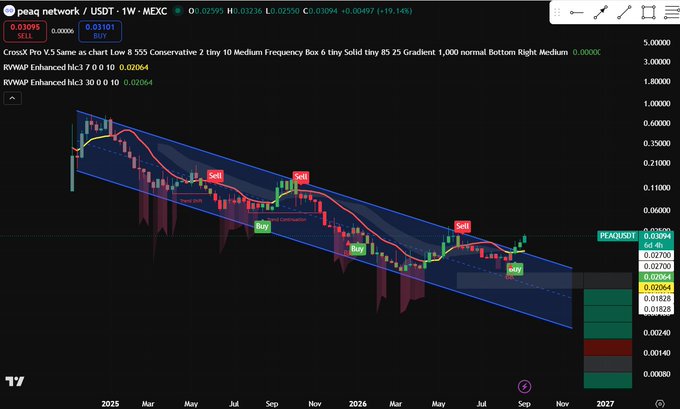The height and width of the screenshot is (409, 680).
Task: Select the Fib levels drawing tool
Action: tap(672, 12)
